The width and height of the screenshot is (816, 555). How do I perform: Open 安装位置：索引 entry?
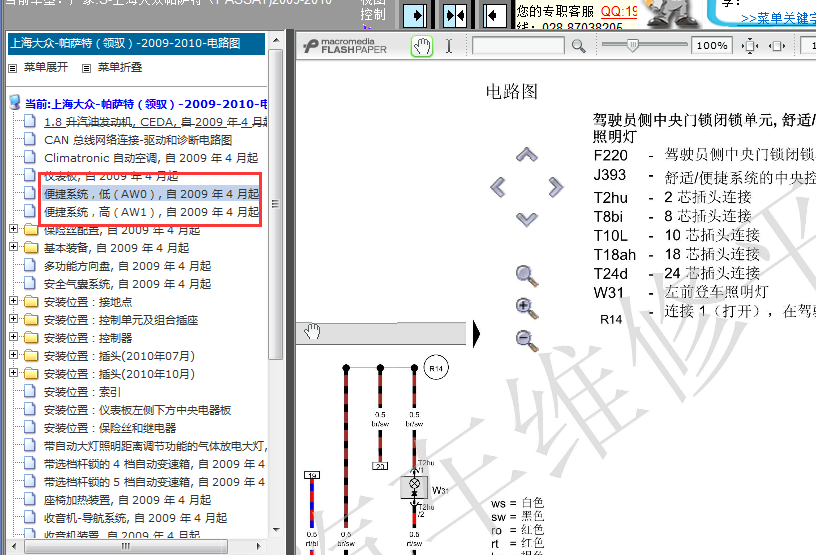(82, 392)
